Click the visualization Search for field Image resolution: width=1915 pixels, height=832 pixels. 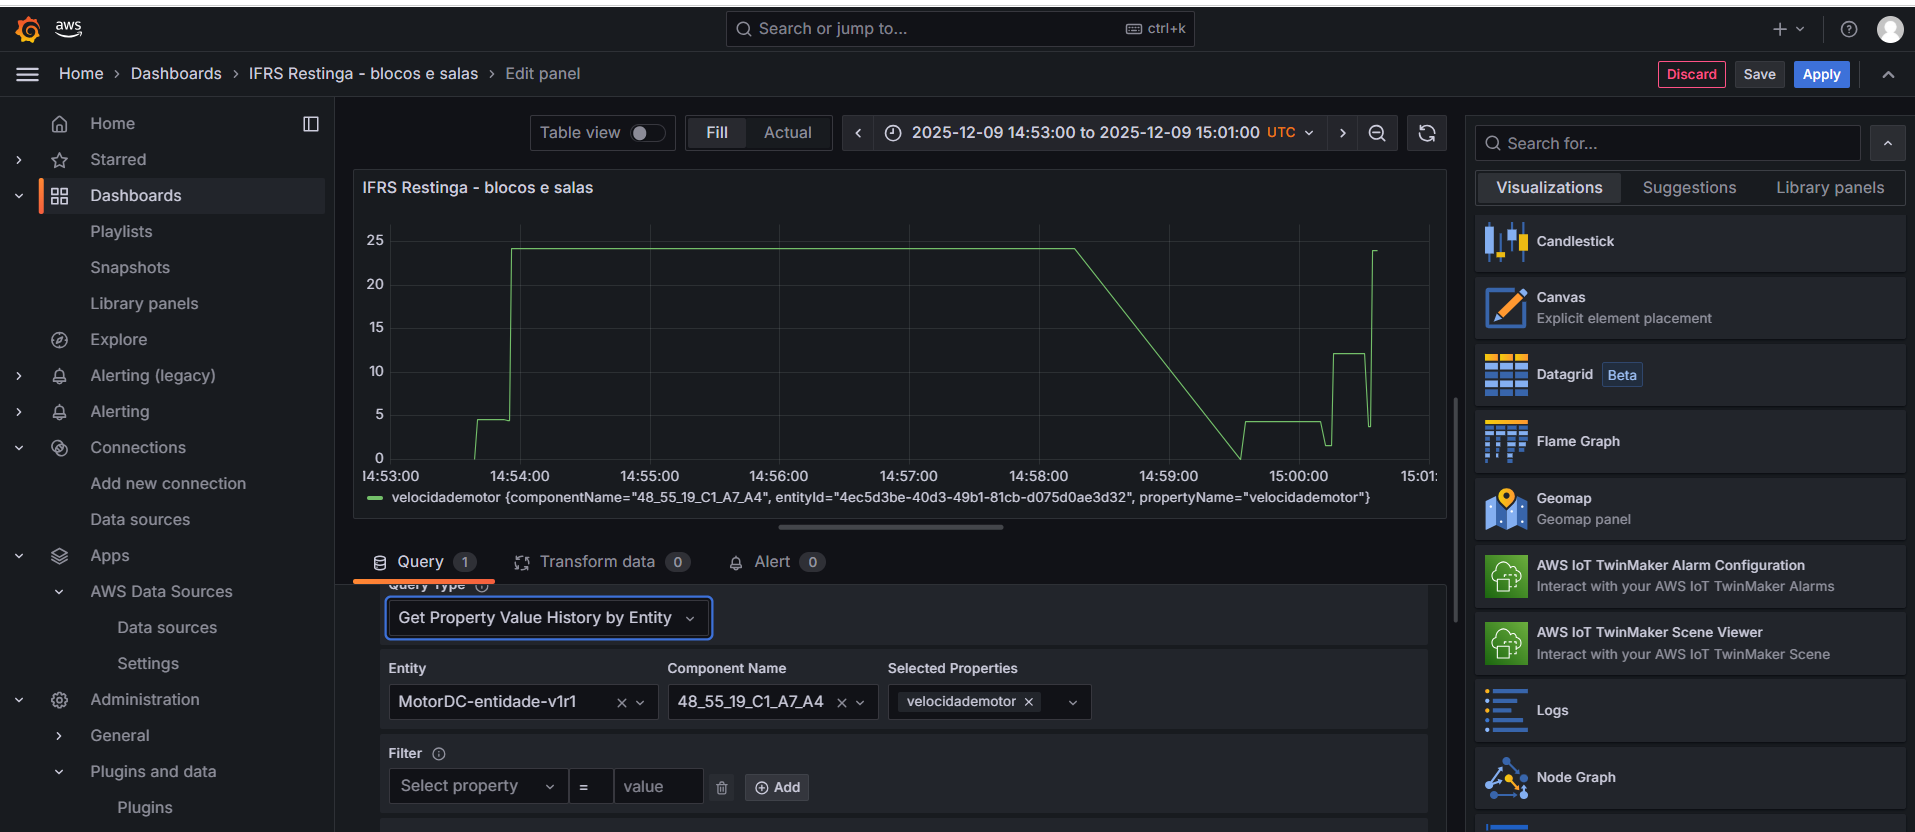click(x=1667, y=144)
